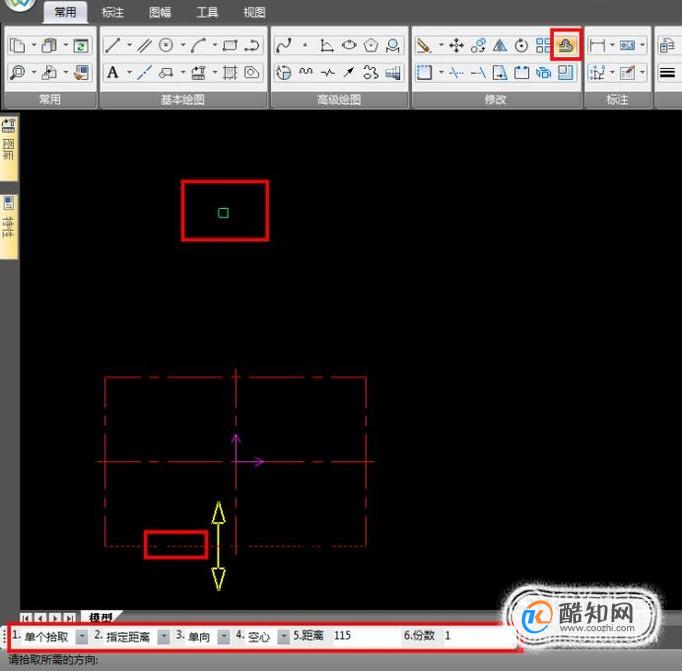
Task: Switch to the 标注 ribbon tab
Action: pyautogui.click(x=112, y=12)
